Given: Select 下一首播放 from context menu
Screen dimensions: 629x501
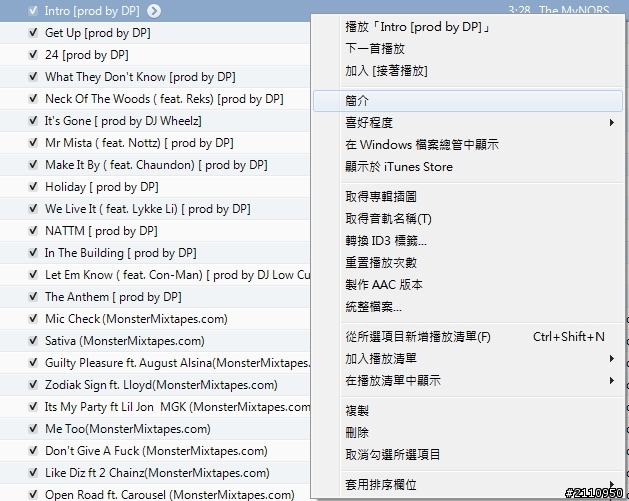Looking at the screenshot, I should [x=468, y=49].
